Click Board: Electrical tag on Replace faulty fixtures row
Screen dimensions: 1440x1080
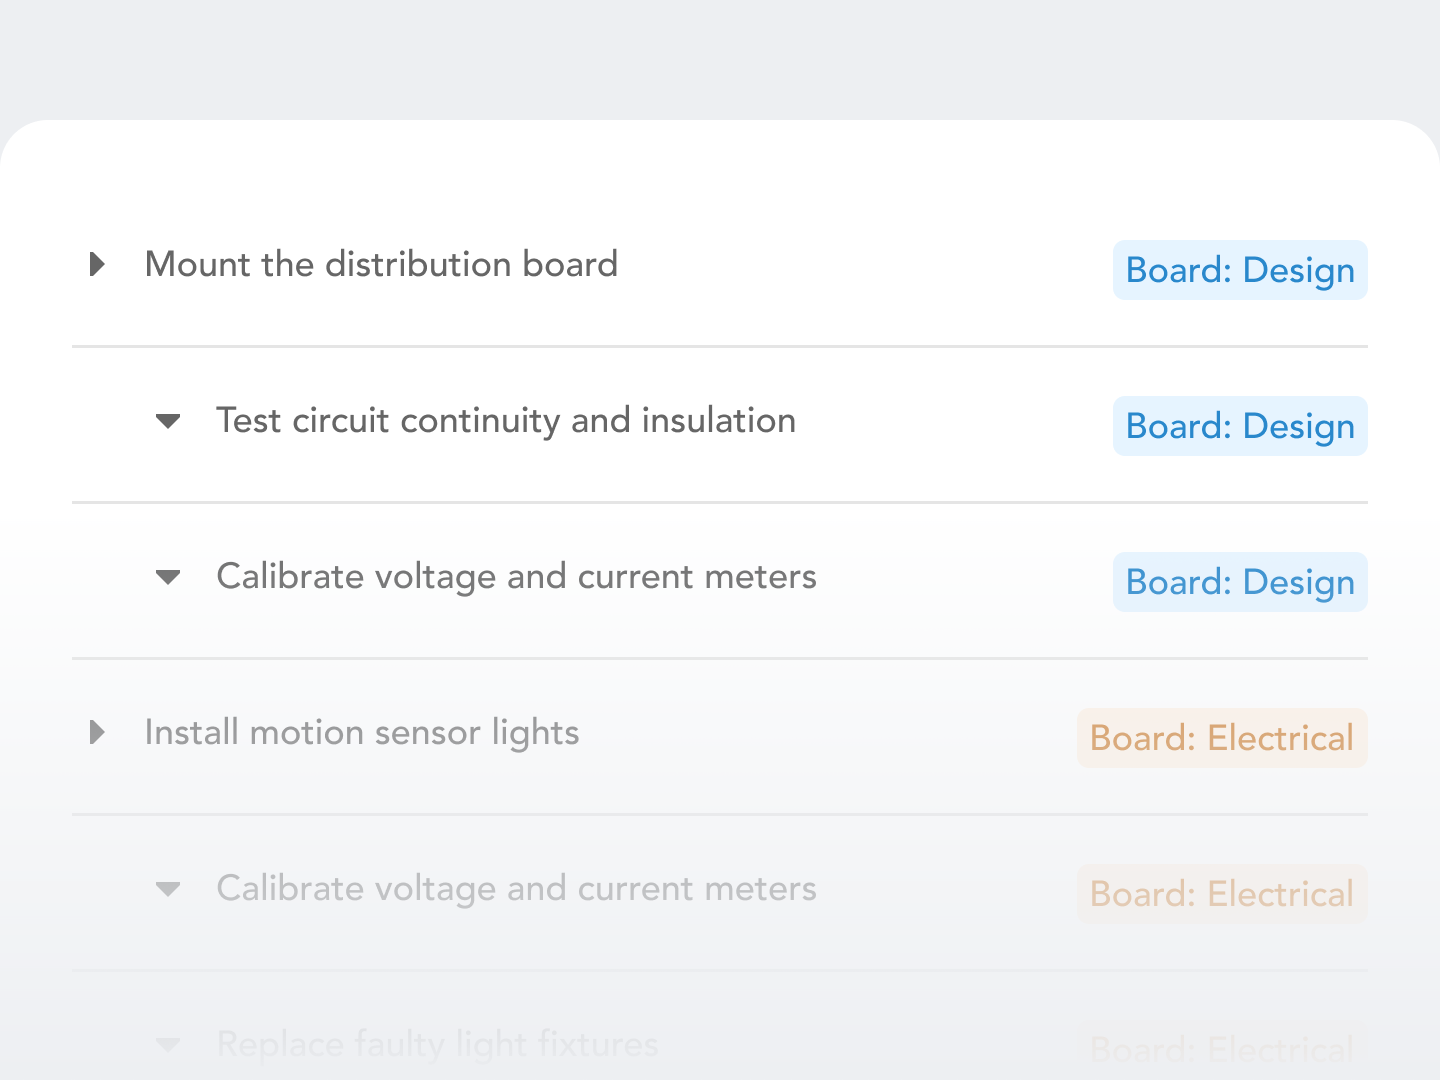pyautogui.click(x=1222, y=1050)
